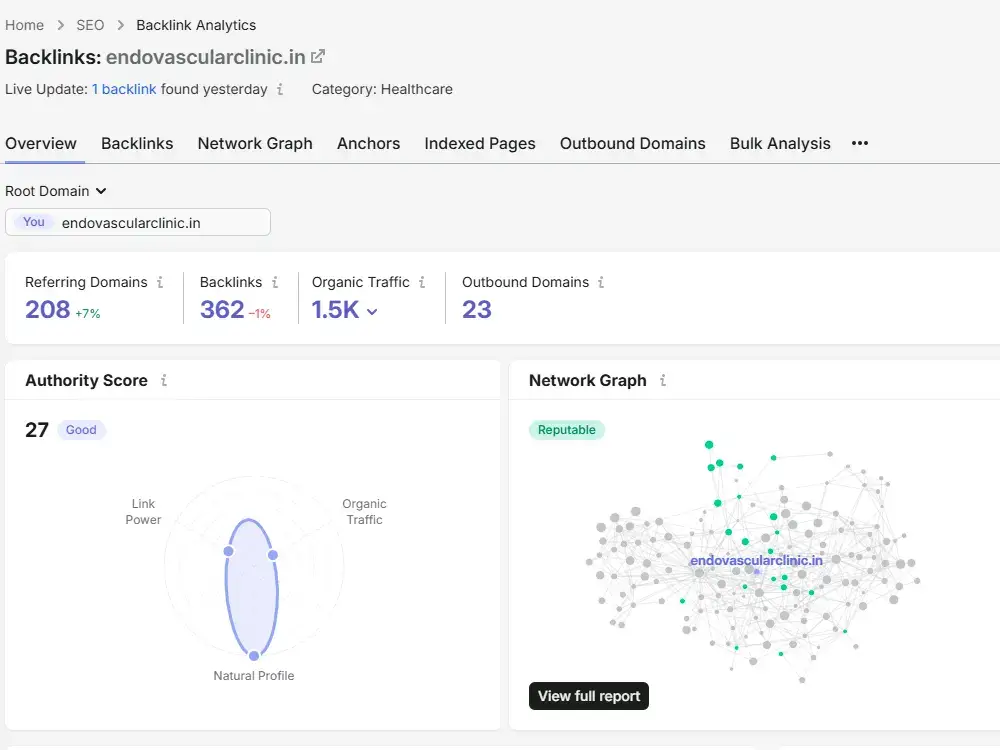Go to the Anchors tab
Screen dimensions: 1000x750
[x=369, y=143]
